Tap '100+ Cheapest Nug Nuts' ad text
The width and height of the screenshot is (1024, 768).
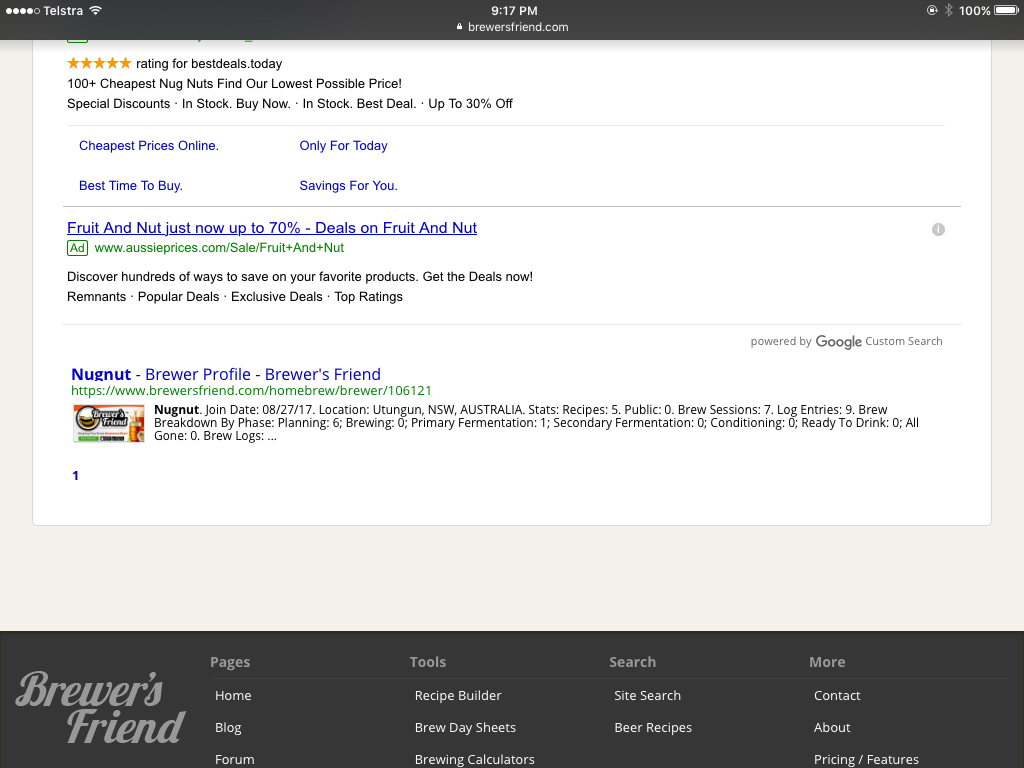234,84
